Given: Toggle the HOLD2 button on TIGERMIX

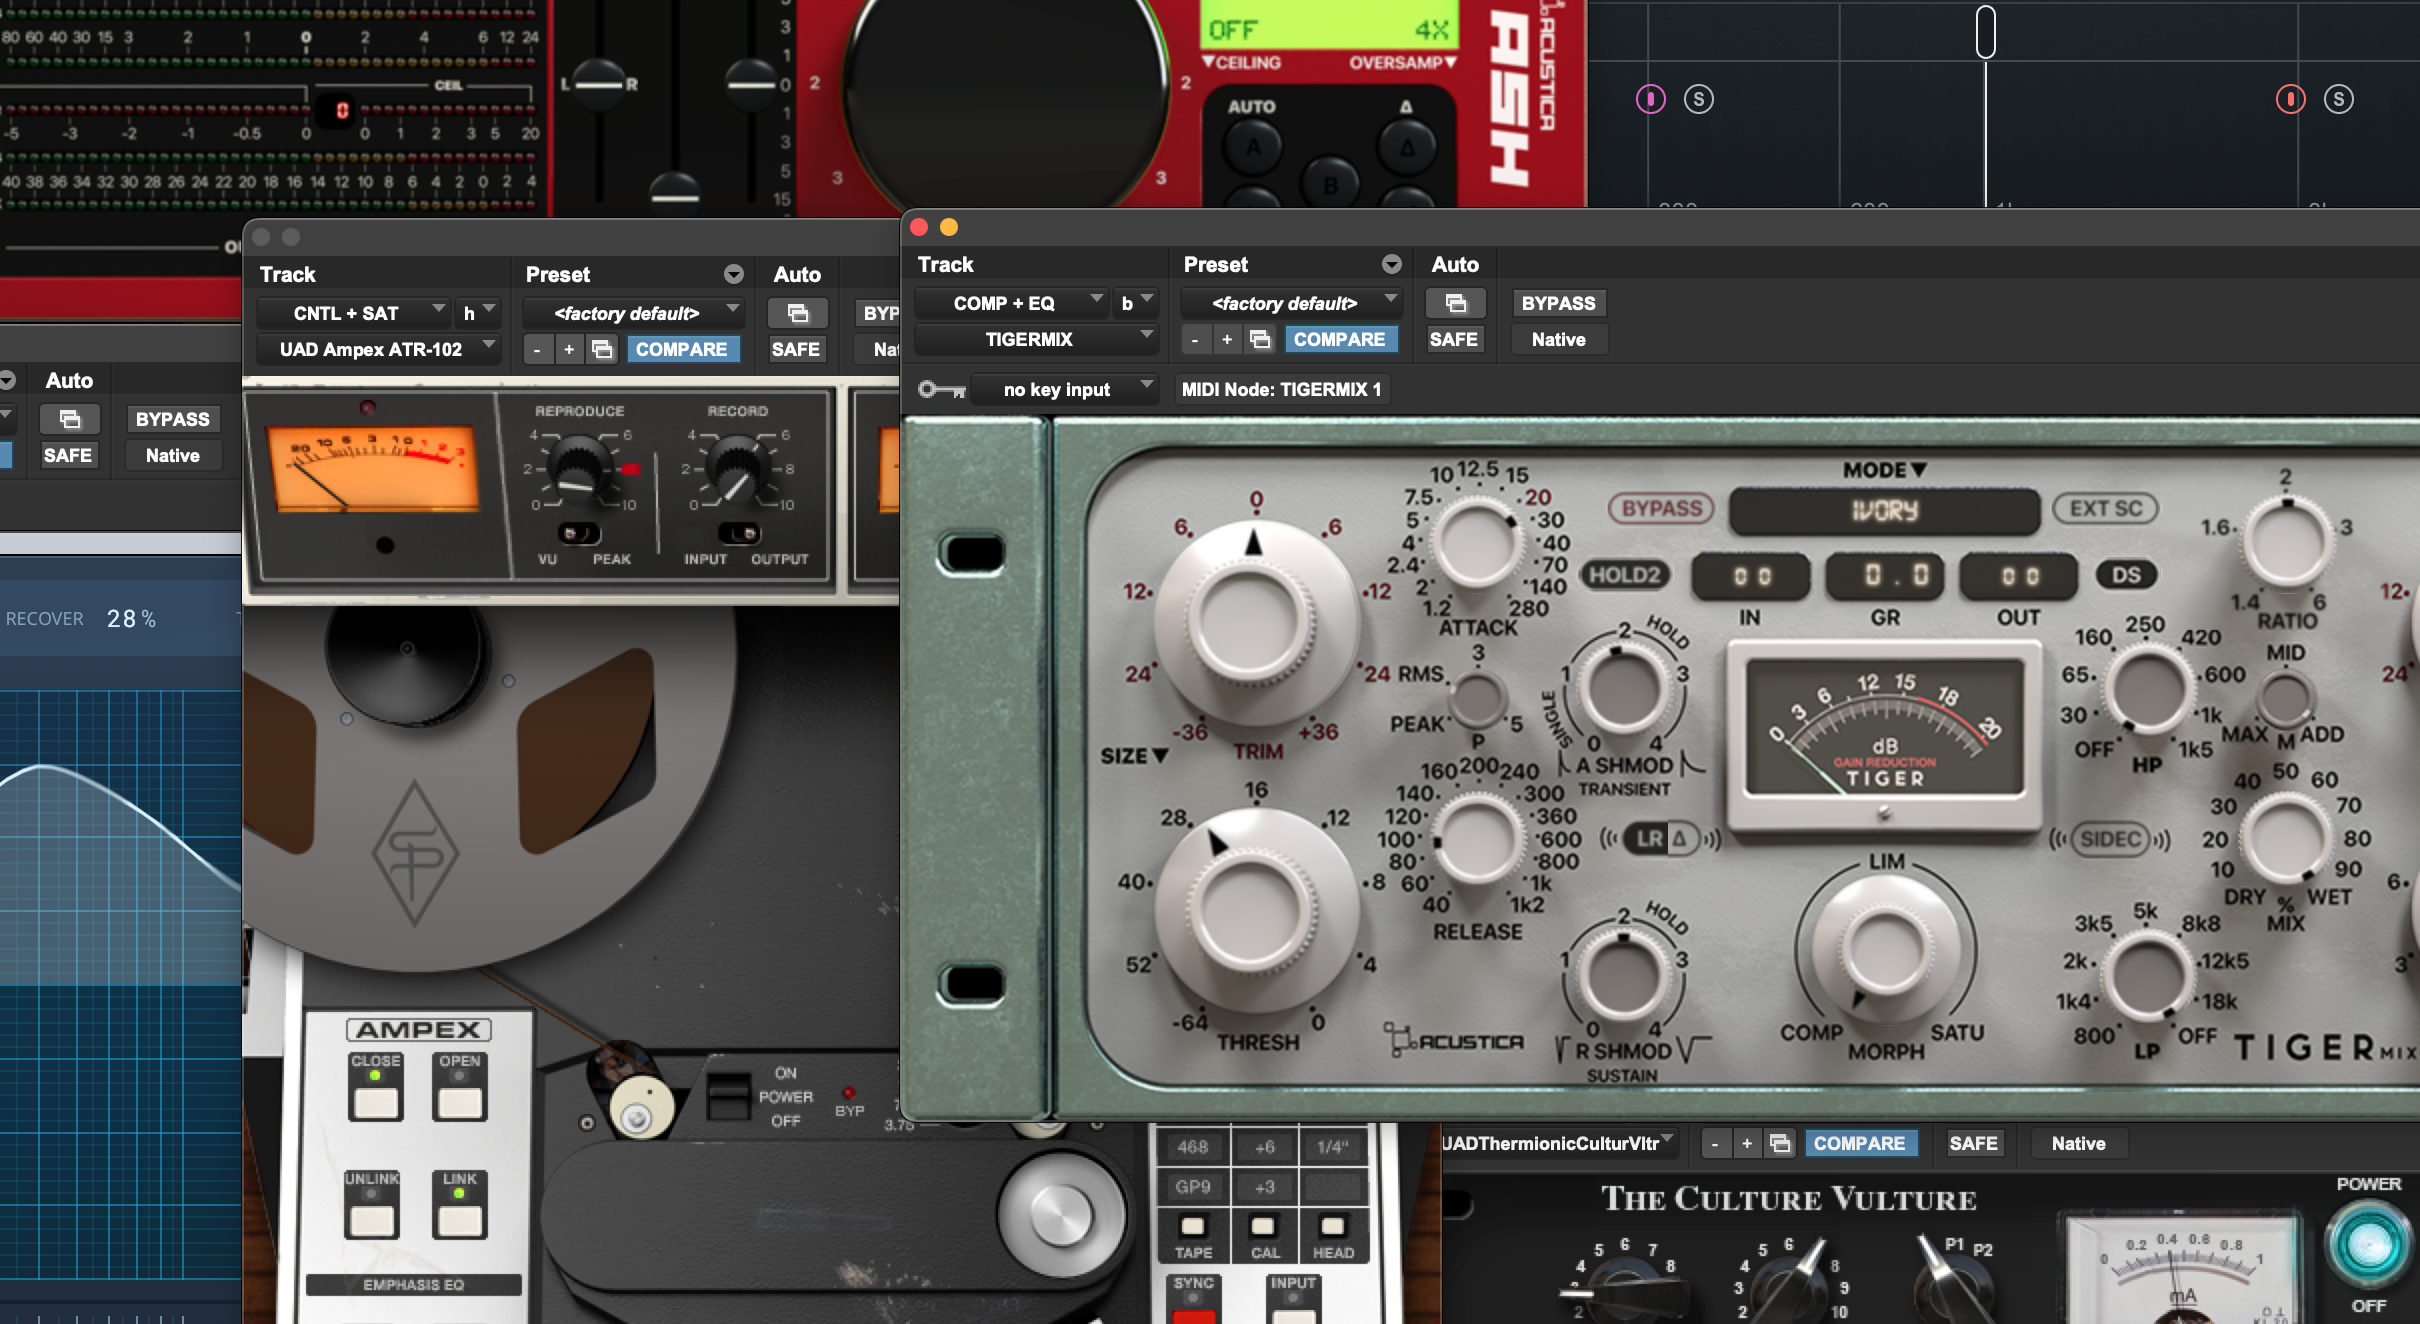Looking at the screenshot, I should [1624, 575].
